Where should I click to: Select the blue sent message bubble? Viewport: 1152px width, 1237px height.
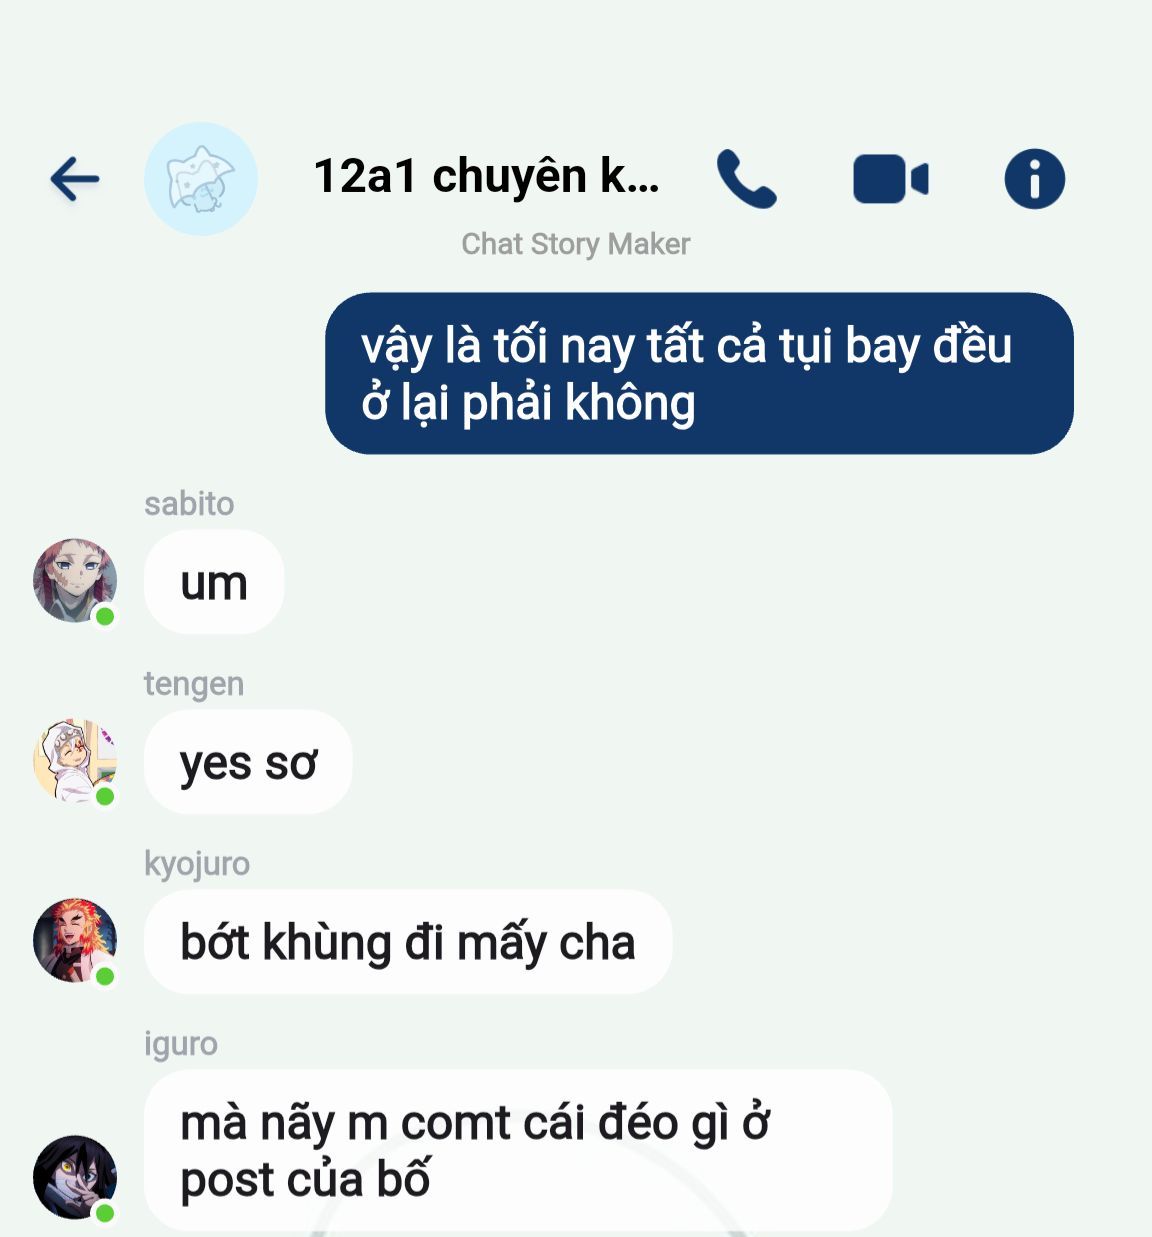(699, 373)
